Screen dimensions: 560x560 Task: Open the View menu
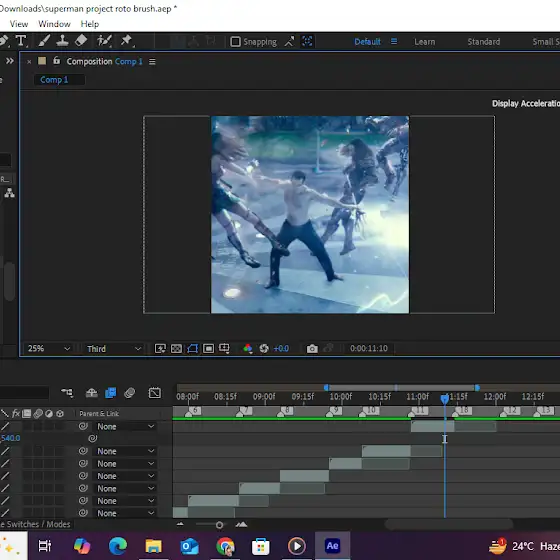(x=19, y=24)
